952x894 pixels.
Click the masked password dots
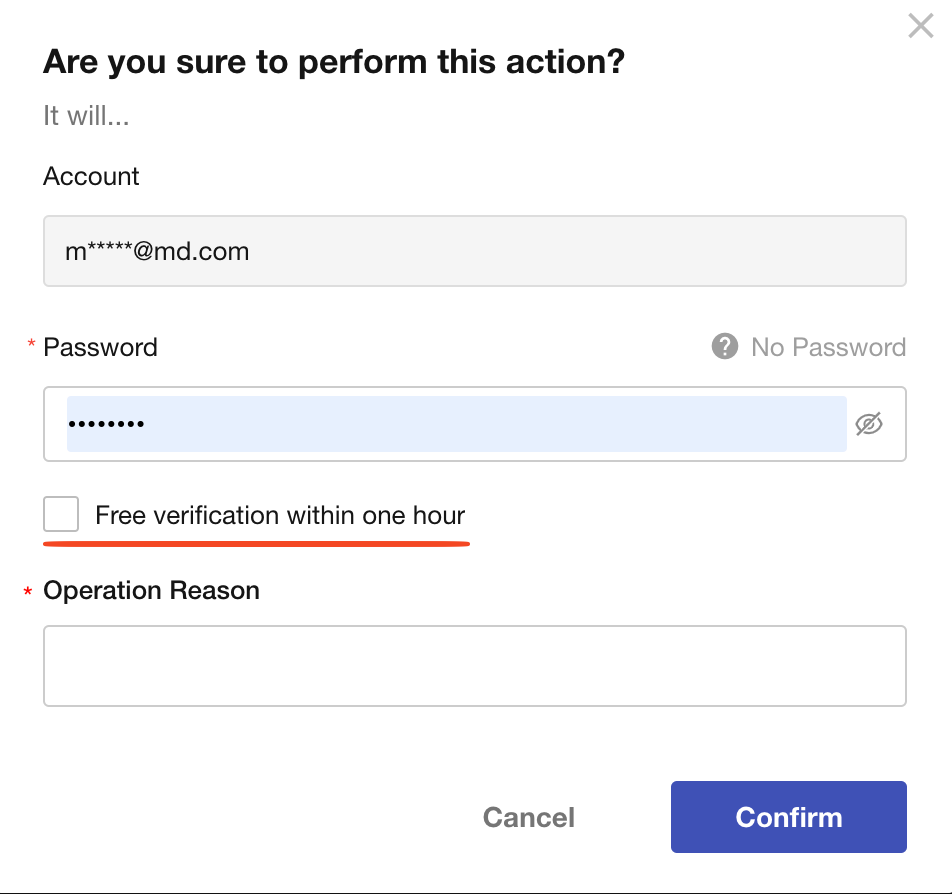[x=106, y=424]
